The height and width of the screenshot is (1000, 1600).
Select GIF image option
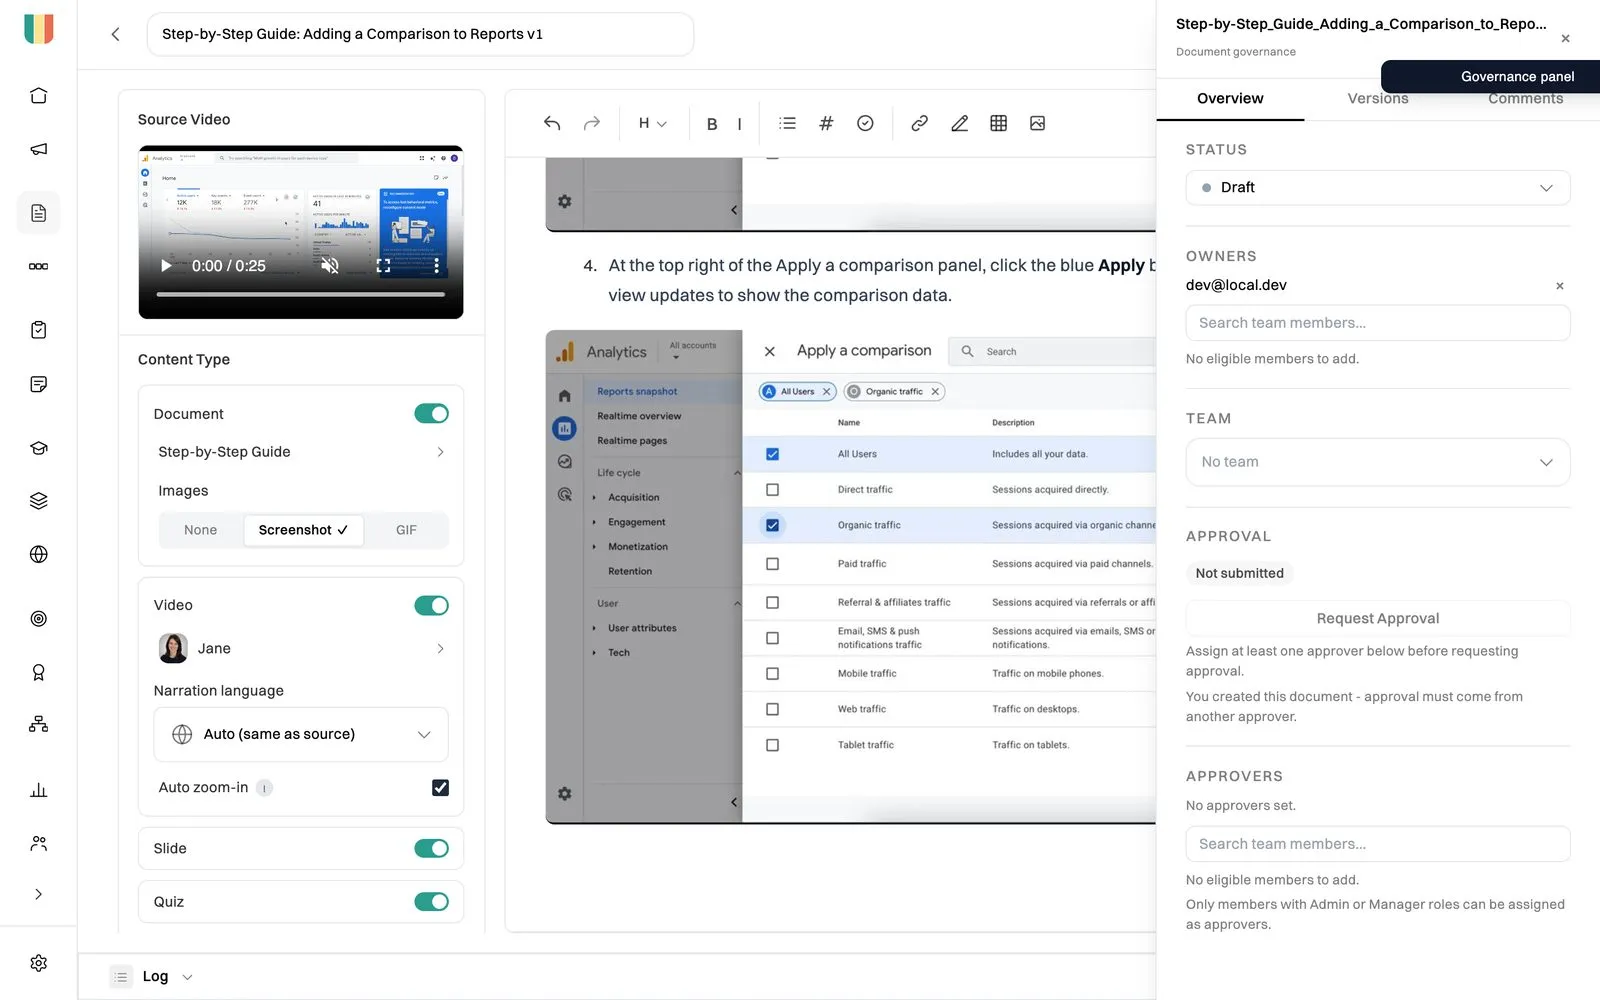[x=406, y=530]
